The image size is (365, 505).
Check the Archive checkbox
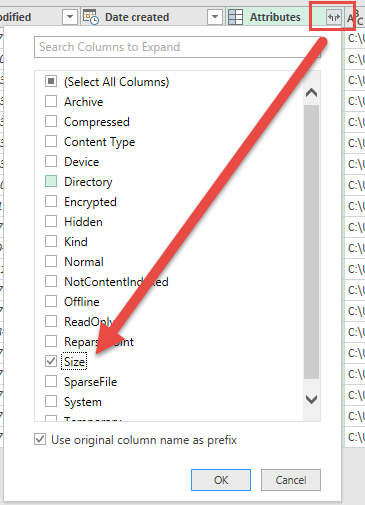coord(51,101)
